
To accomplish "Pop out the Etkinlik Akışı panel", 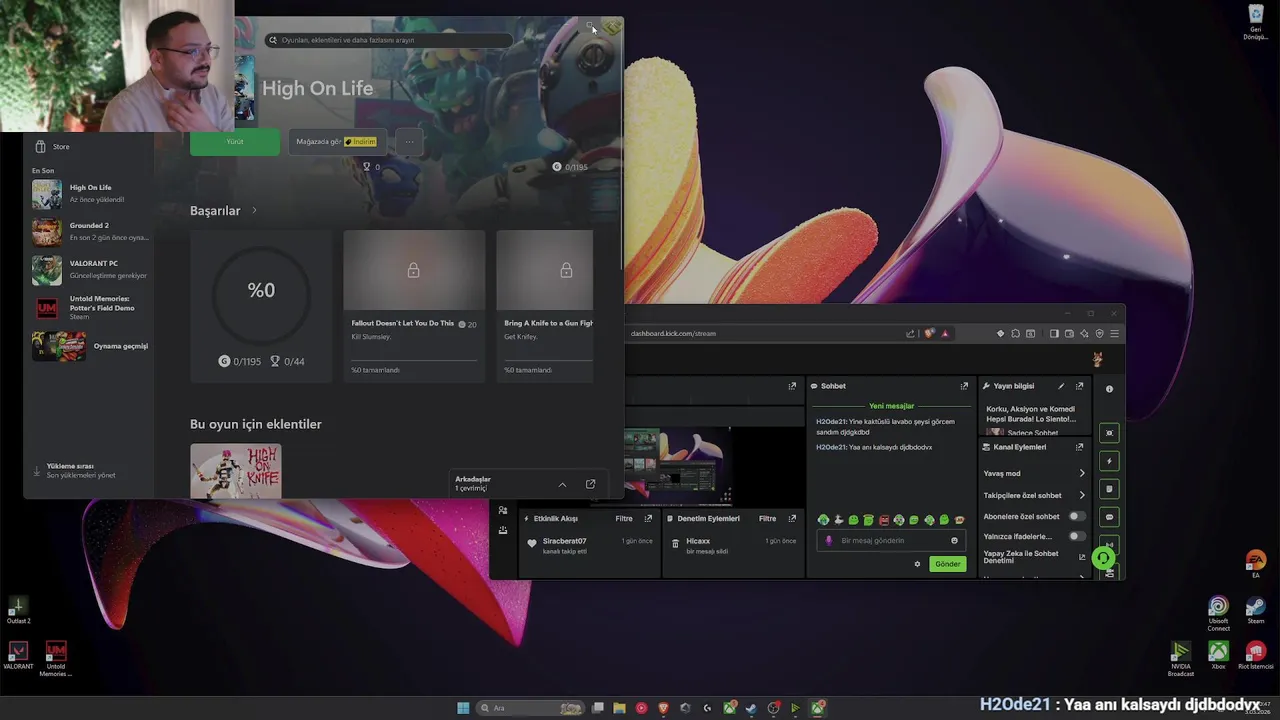I will [648, 519].
